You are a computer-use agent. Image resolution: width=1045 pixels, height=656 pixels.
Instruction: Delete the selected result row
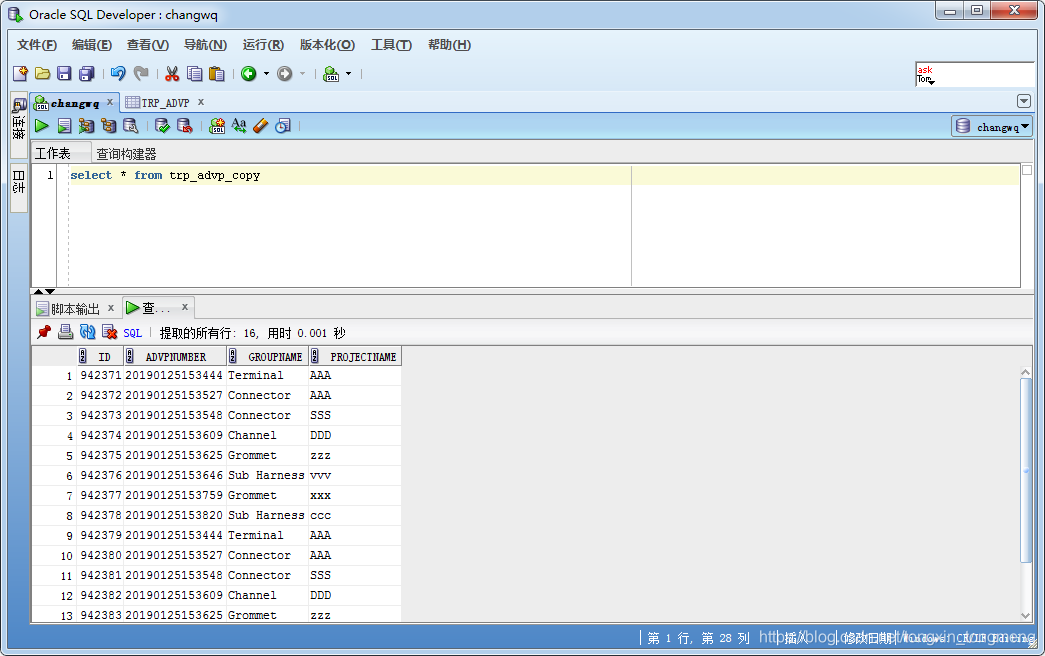pyautogui.click(x=109, y=332)
